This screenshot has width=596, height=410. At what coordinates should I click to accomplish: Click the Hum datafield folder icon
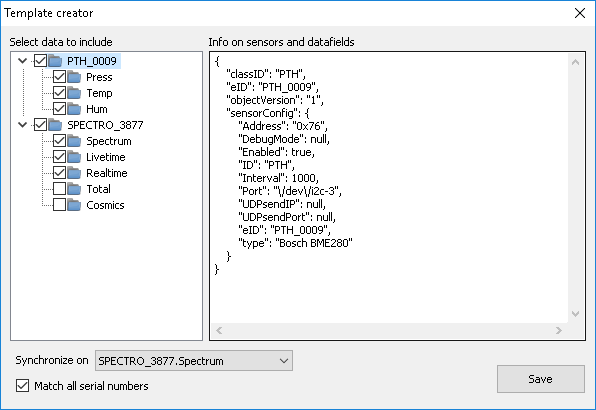74,109
